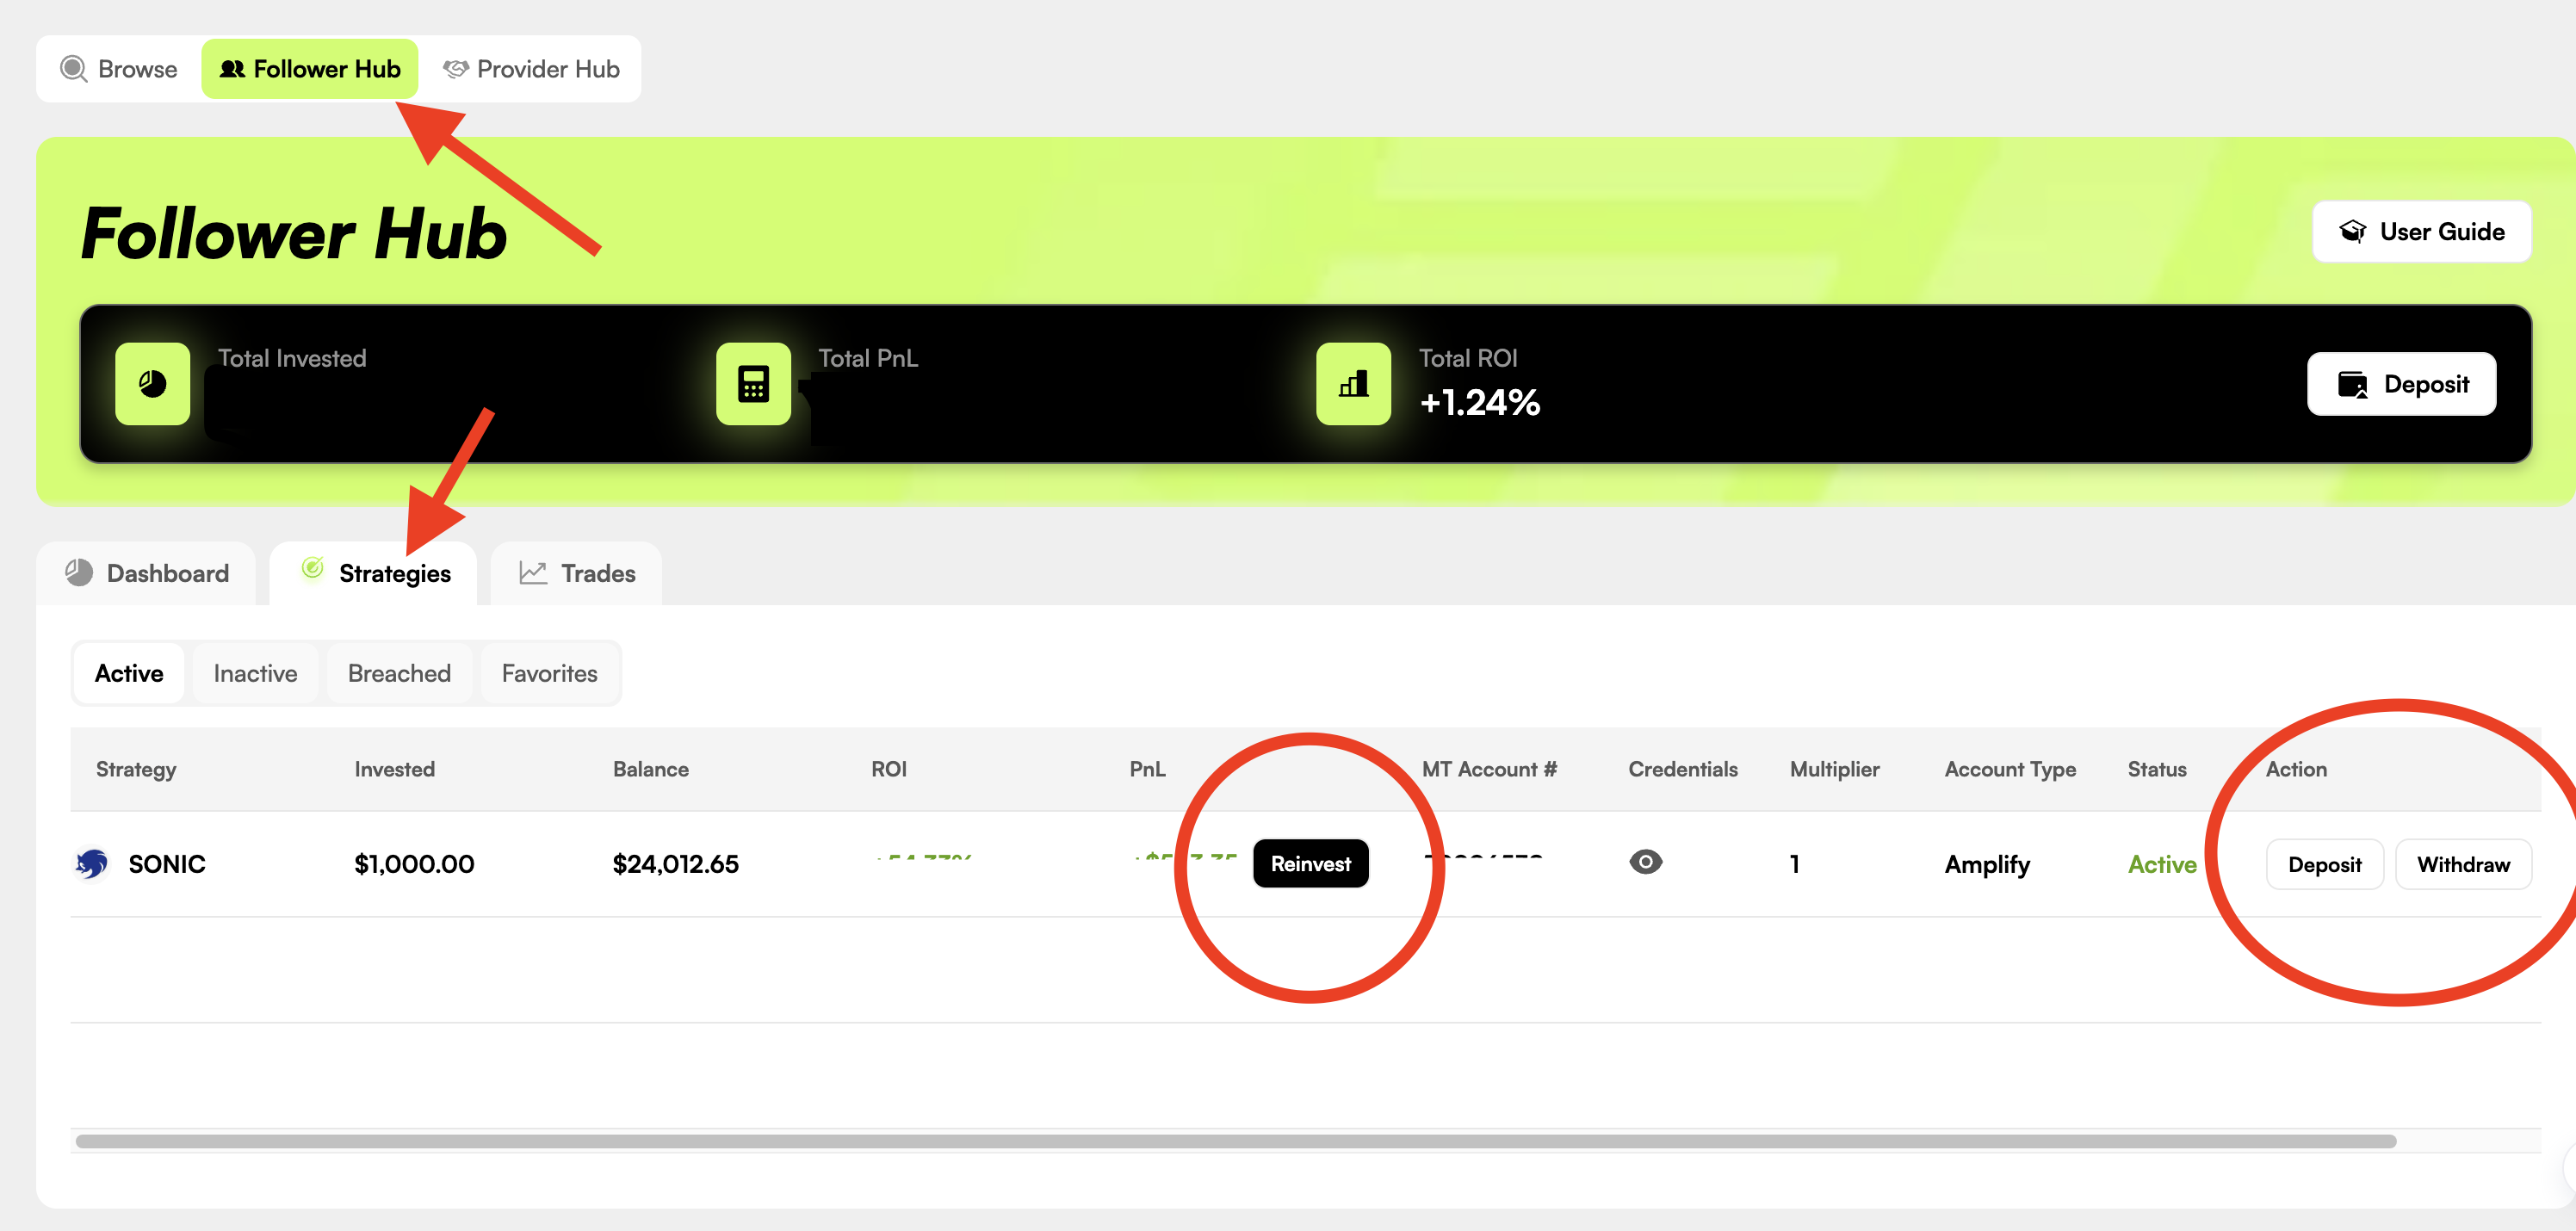Screen dimensions: 2576x1231
Task: Click the Total Invested pie chart icon
Action: tap(153, 384)
